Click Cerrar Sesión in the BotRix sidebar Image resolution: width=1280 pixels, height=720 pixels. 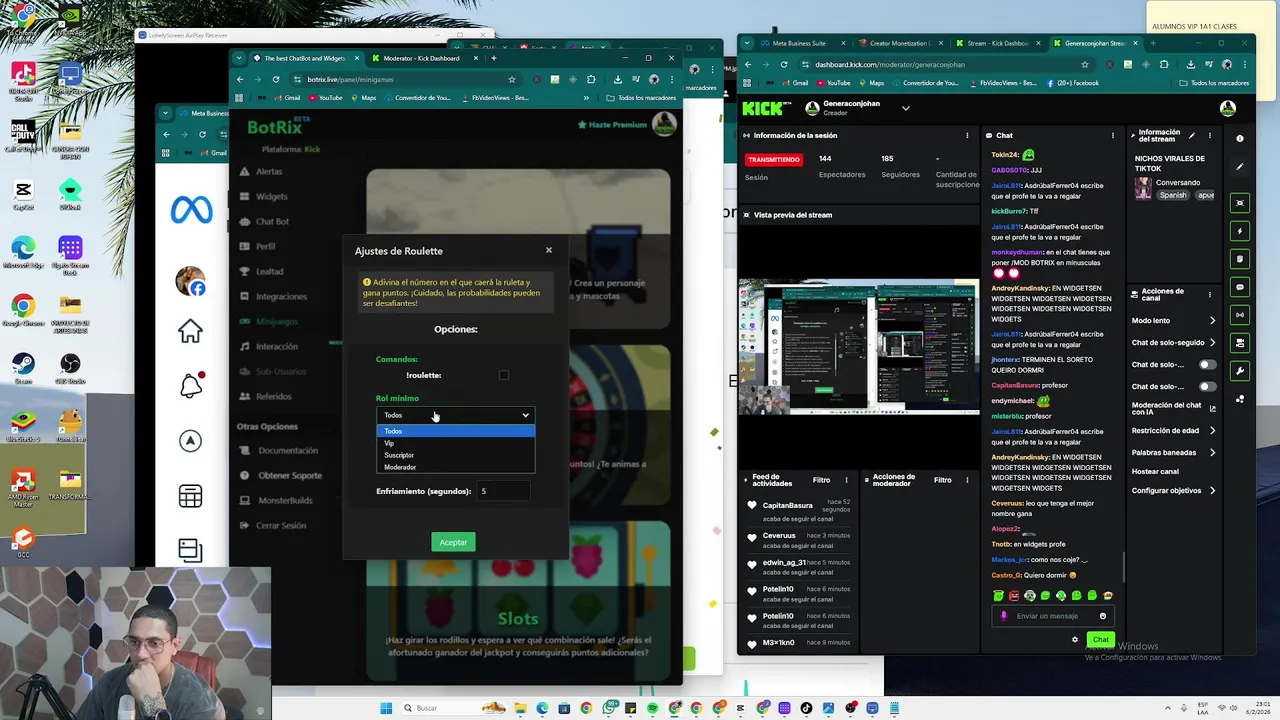[x=280, y=525]
